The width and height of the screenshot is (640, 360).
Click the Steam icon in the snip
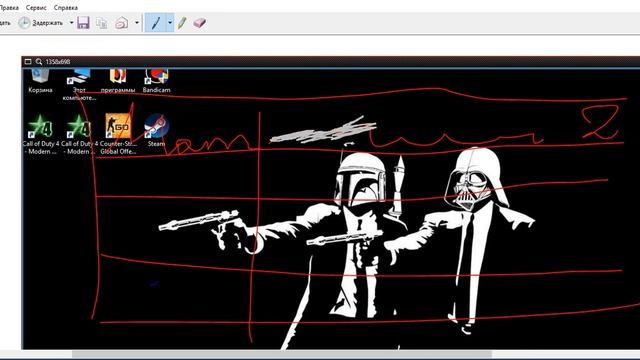156,131
